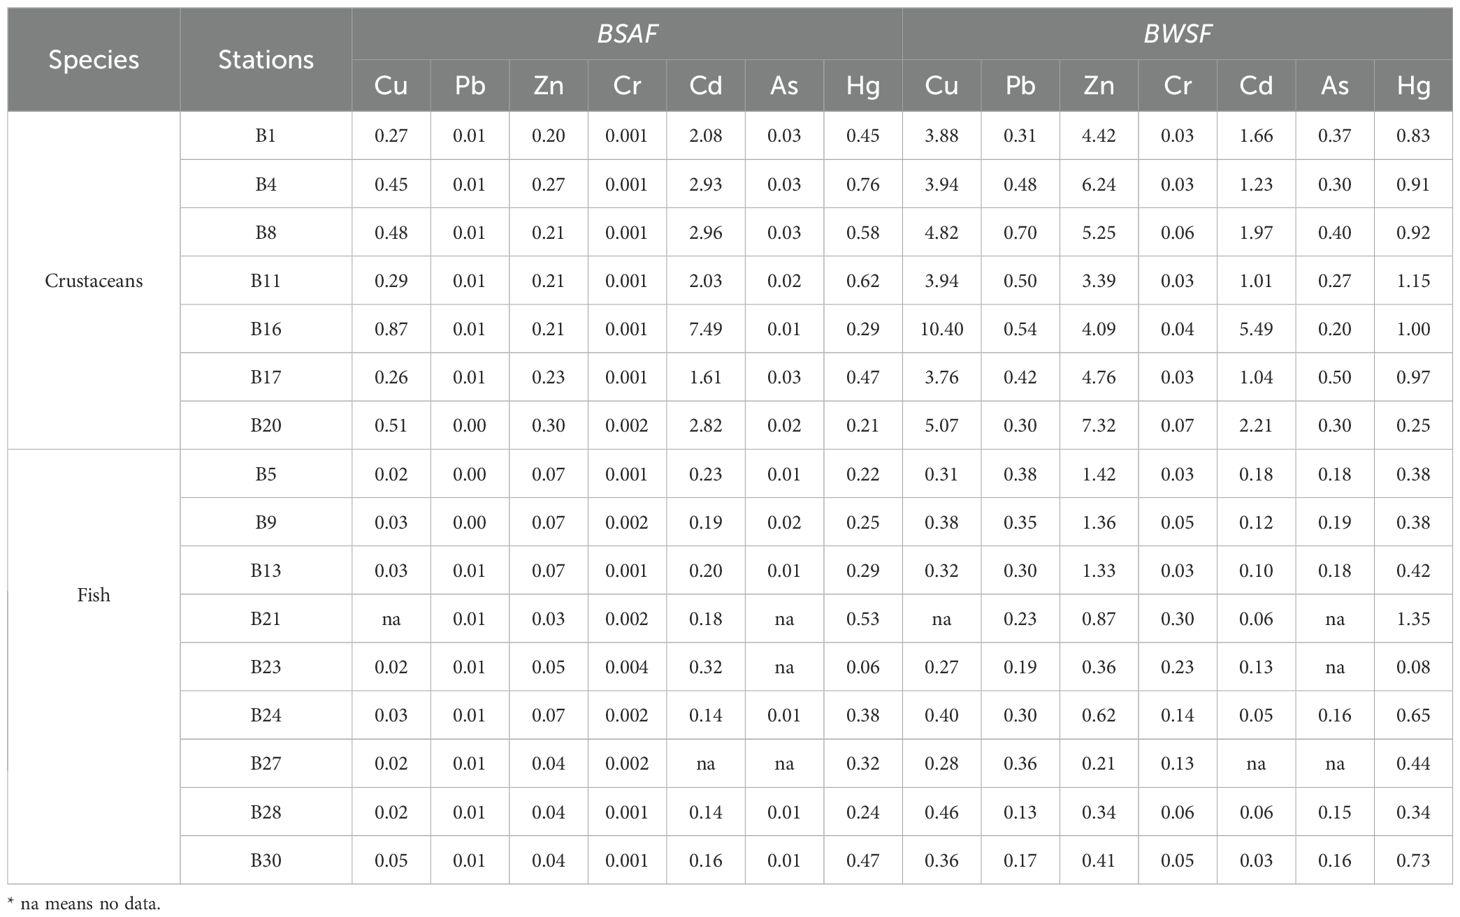Screen dimensions: 1460x917
Task: Select station B1 cell
Action: coord(266,136)
